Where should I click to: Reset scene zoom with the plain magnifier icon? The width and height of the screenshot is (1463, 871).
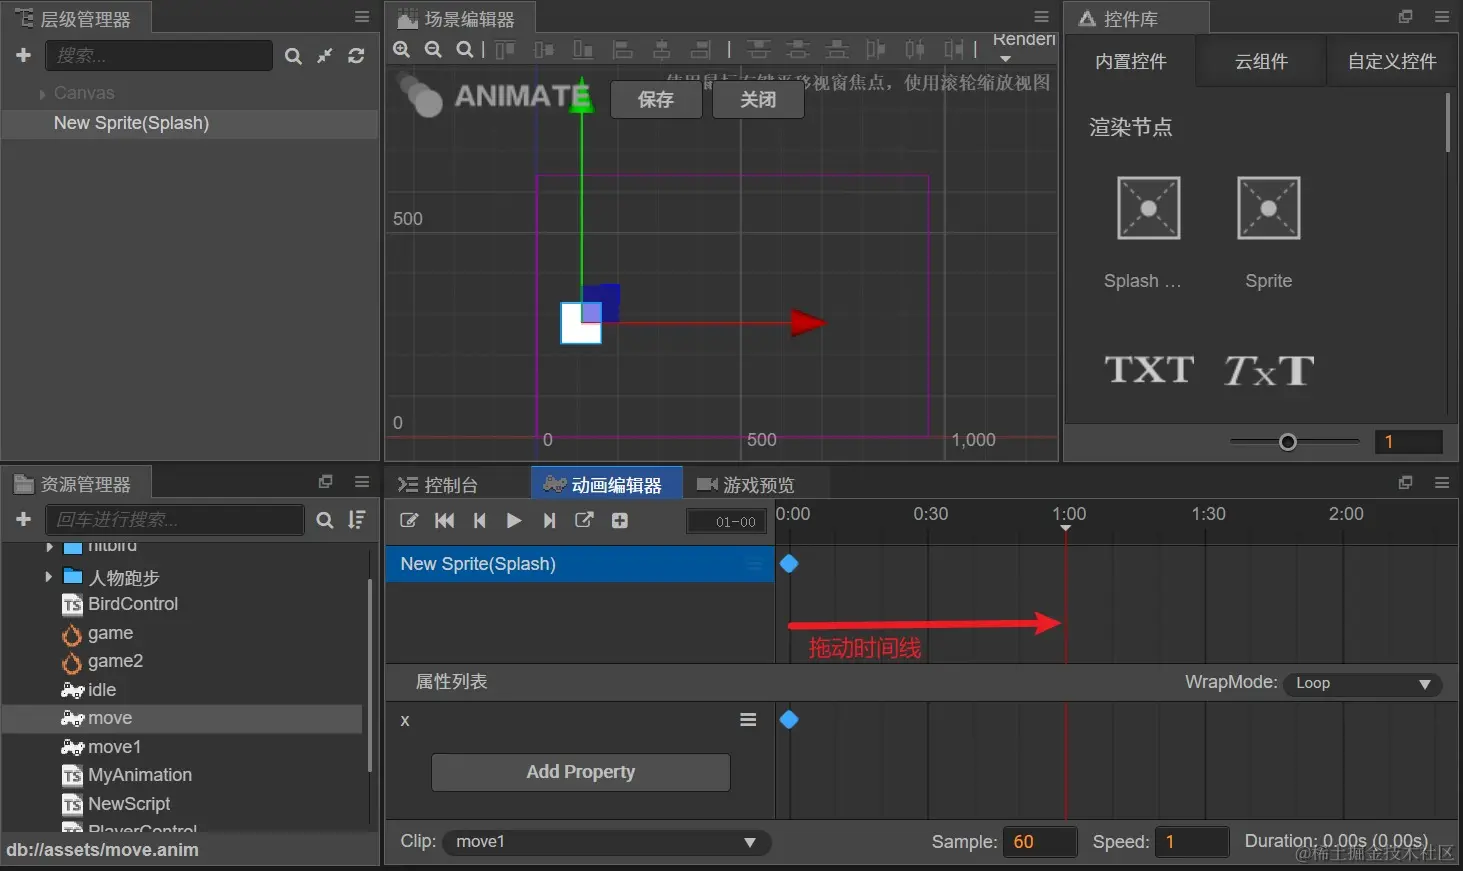click(x=464, y=49)
